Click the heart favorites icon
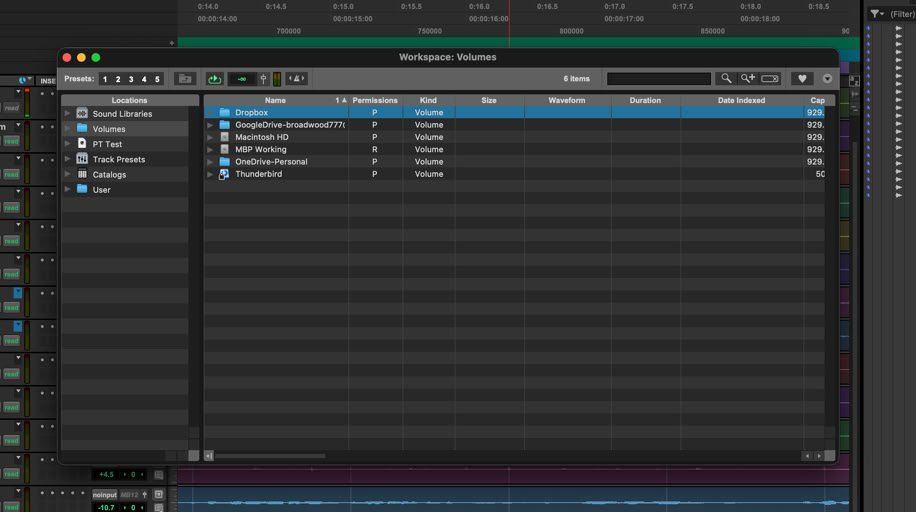916x512 pixels. click(801, 79)
